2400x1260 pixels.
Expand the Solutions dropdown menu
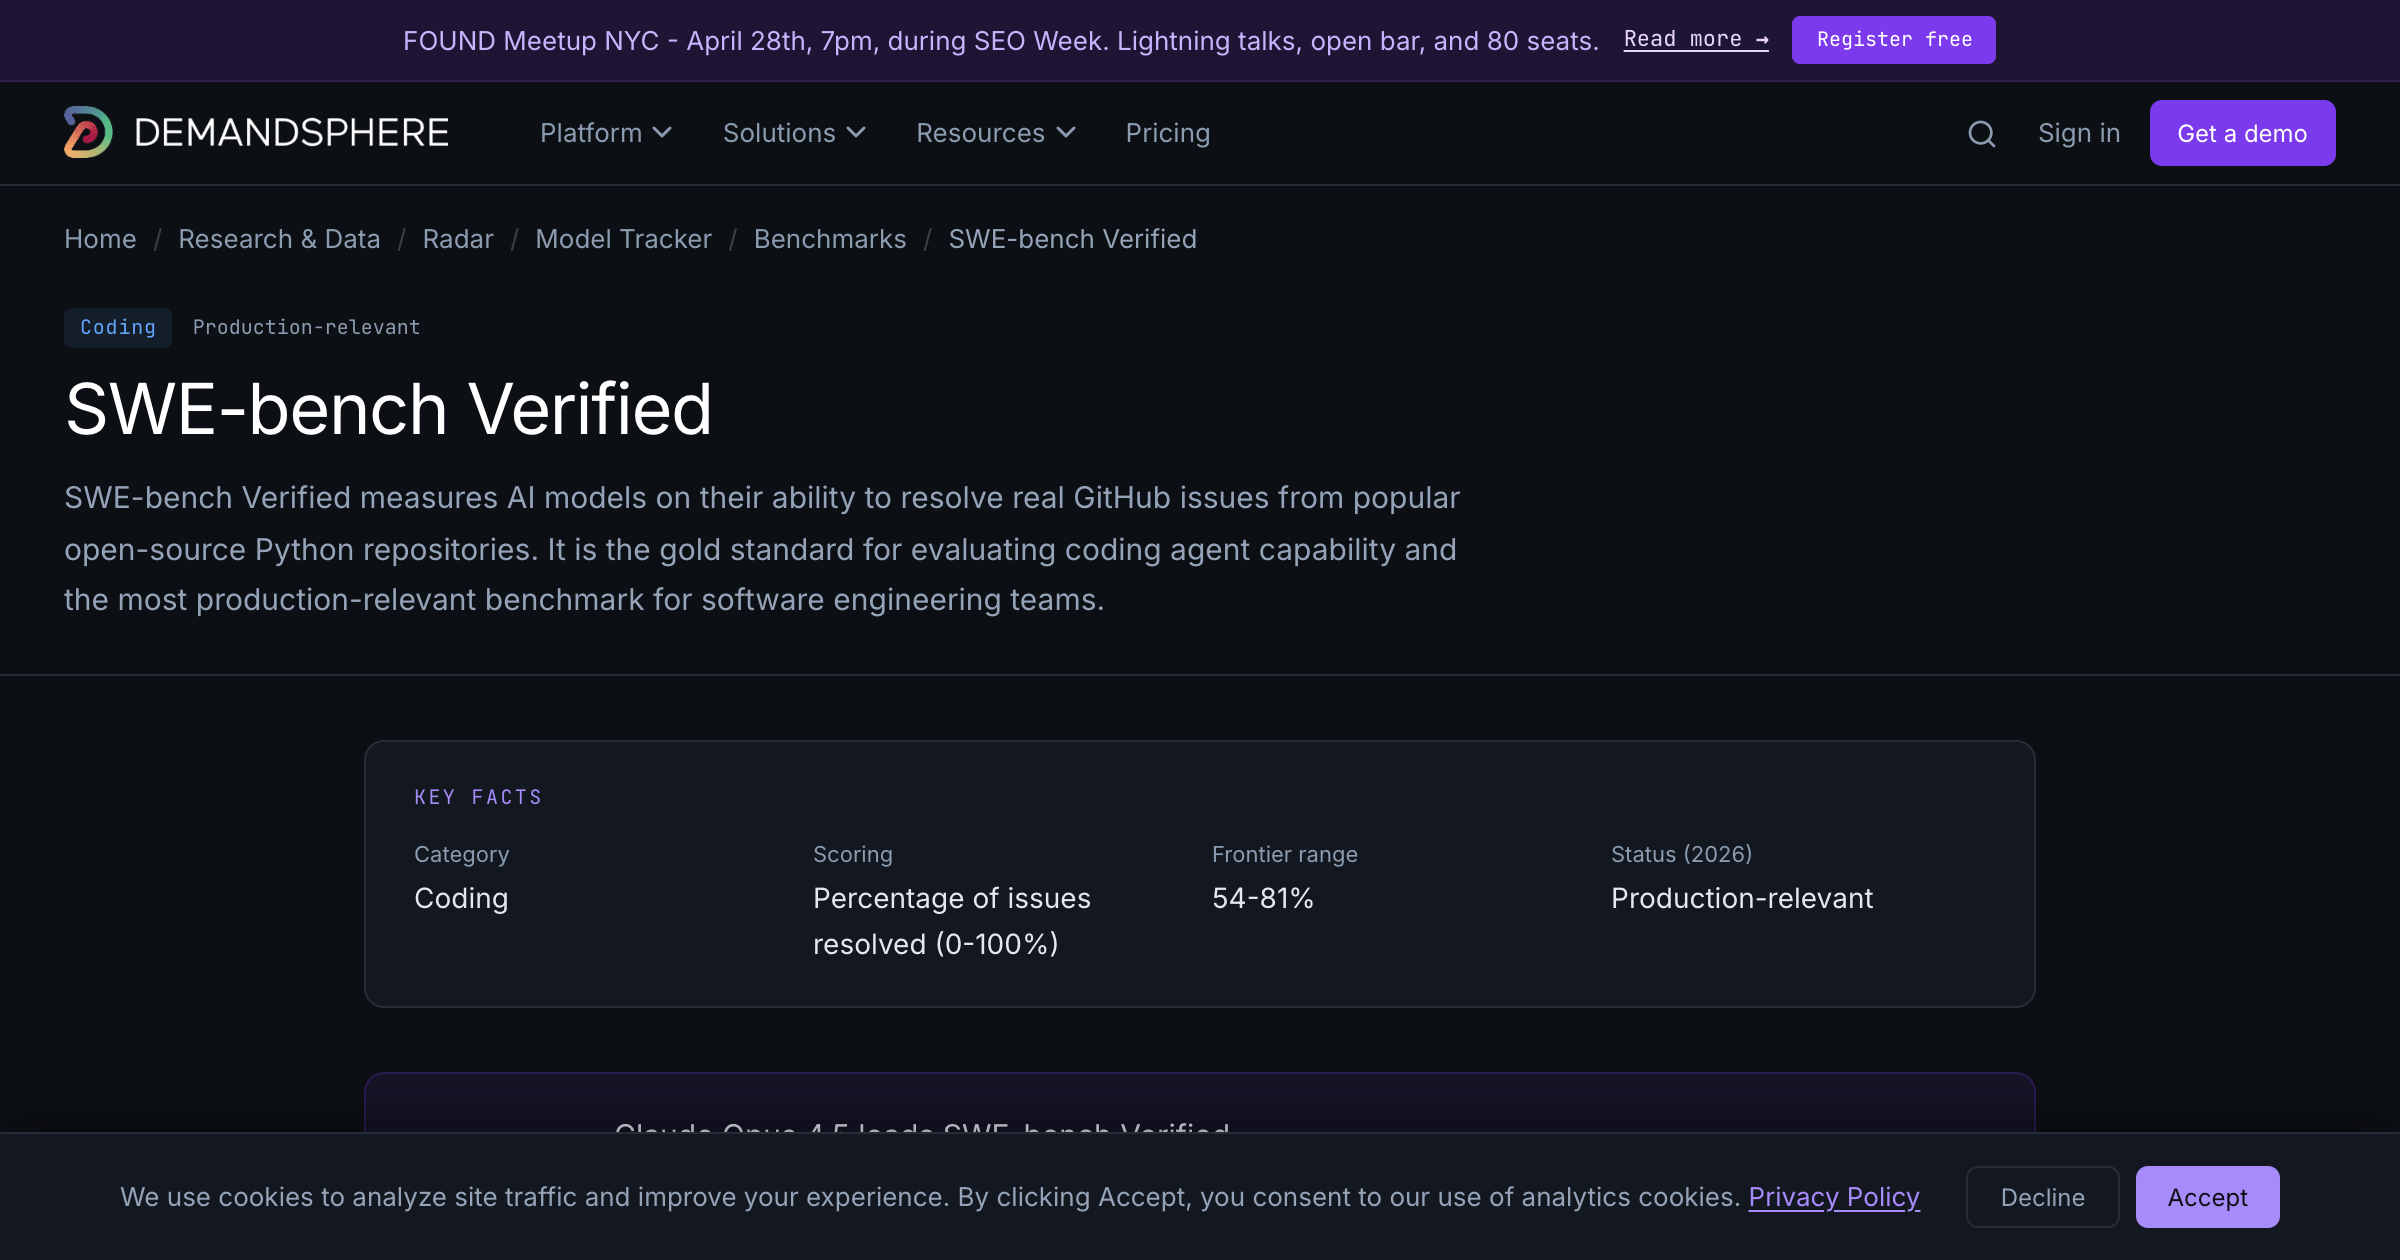794,133
